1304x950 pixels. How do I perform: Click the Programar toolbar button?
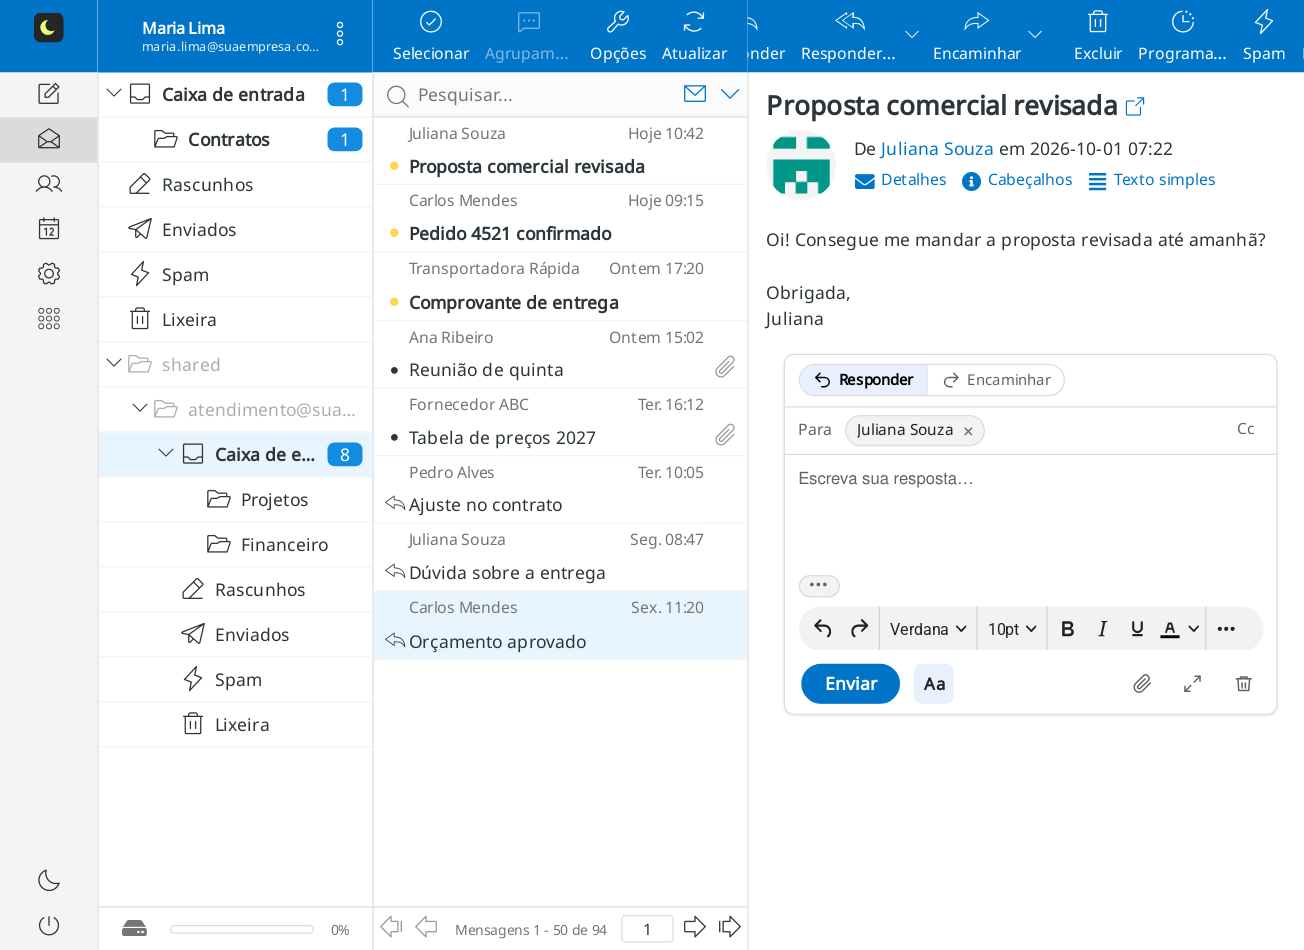pyautogui.click(x=1182, y=36)
